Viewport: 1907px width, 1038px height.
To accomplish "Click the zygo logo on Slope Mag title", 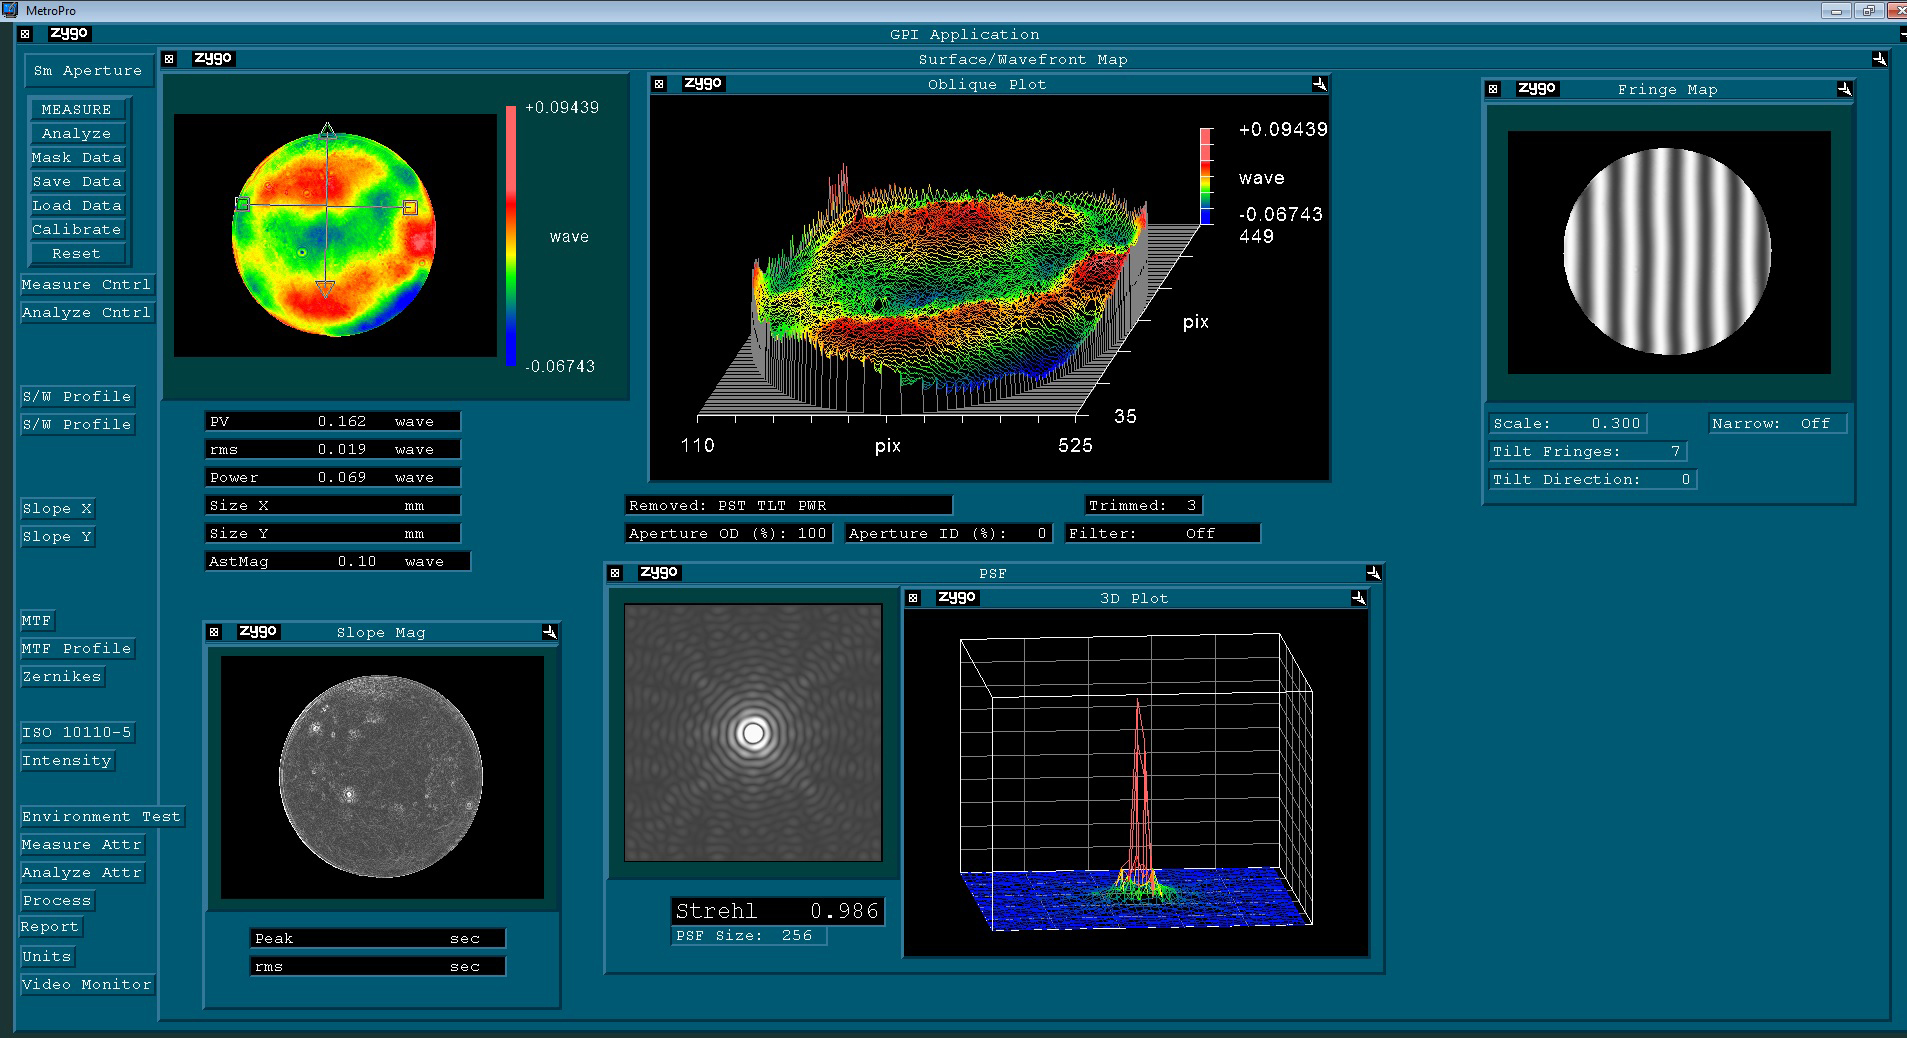I will [258, 631].
